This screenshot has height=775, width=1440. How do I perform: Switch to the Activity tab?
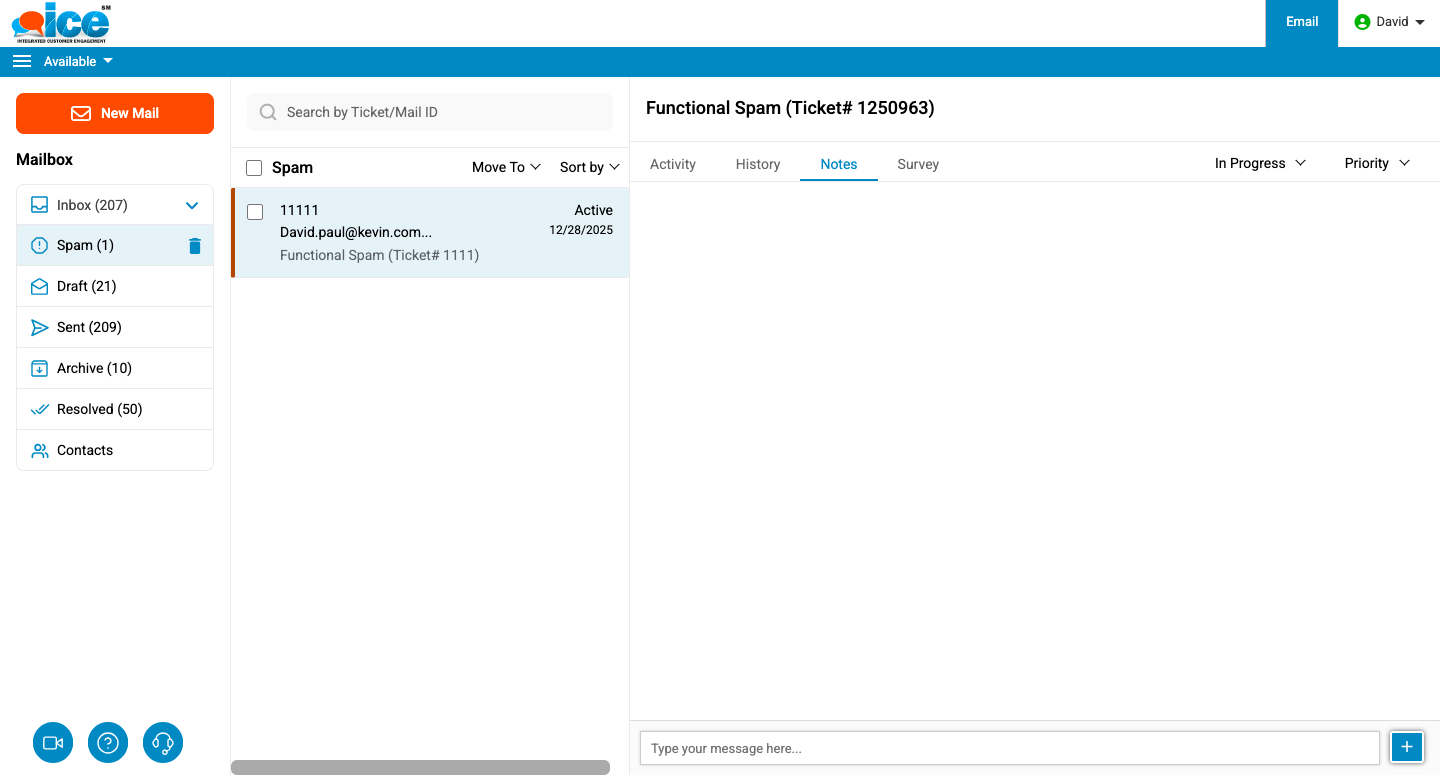click(x=672, y=164)
